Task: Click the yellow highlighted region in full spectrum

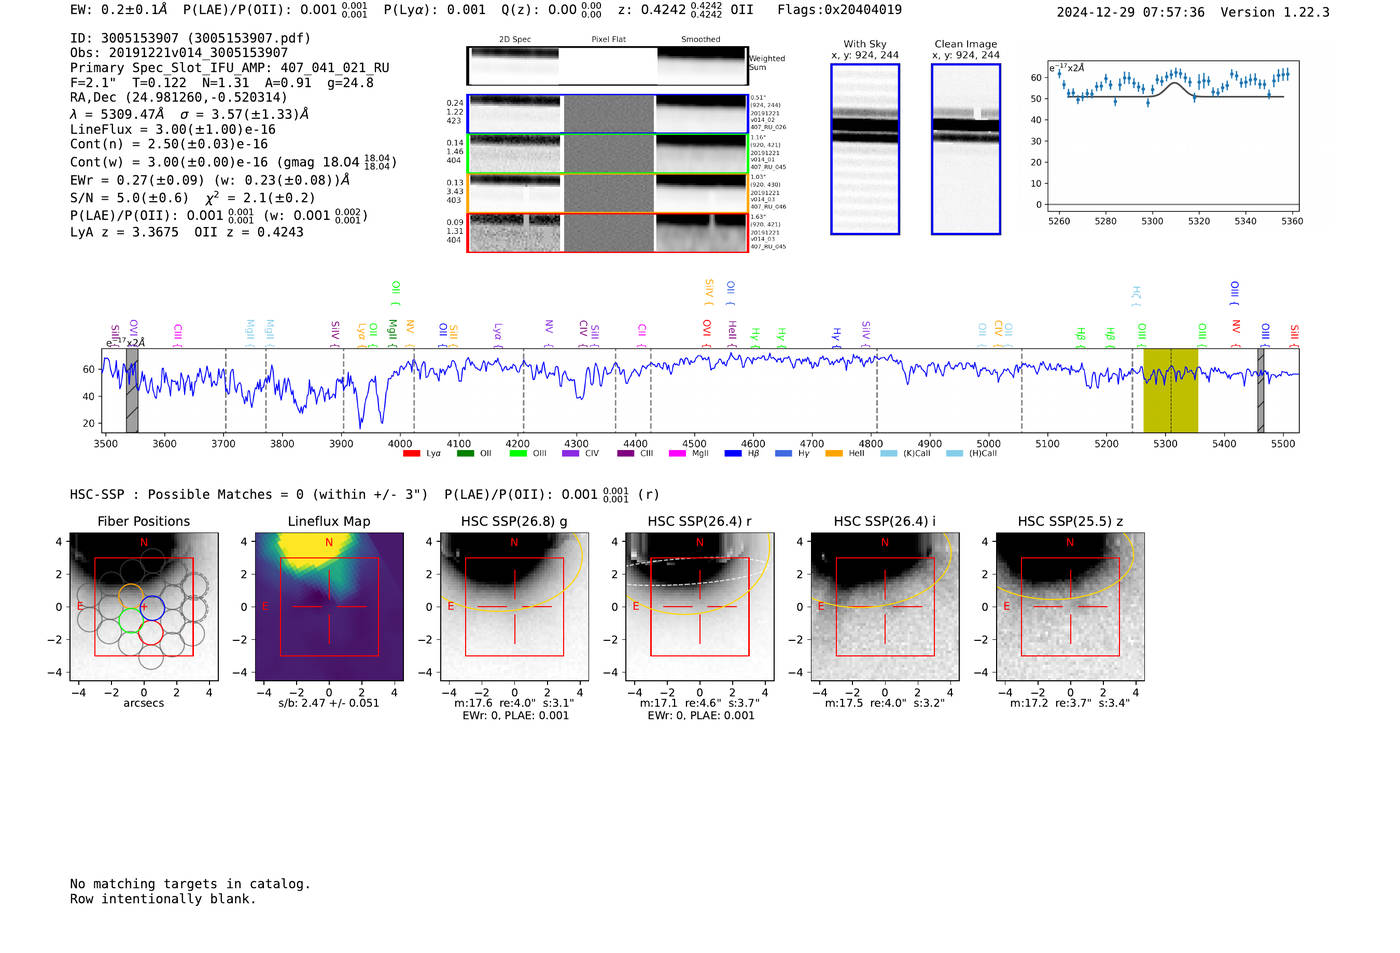Action: pos(1170,390)
